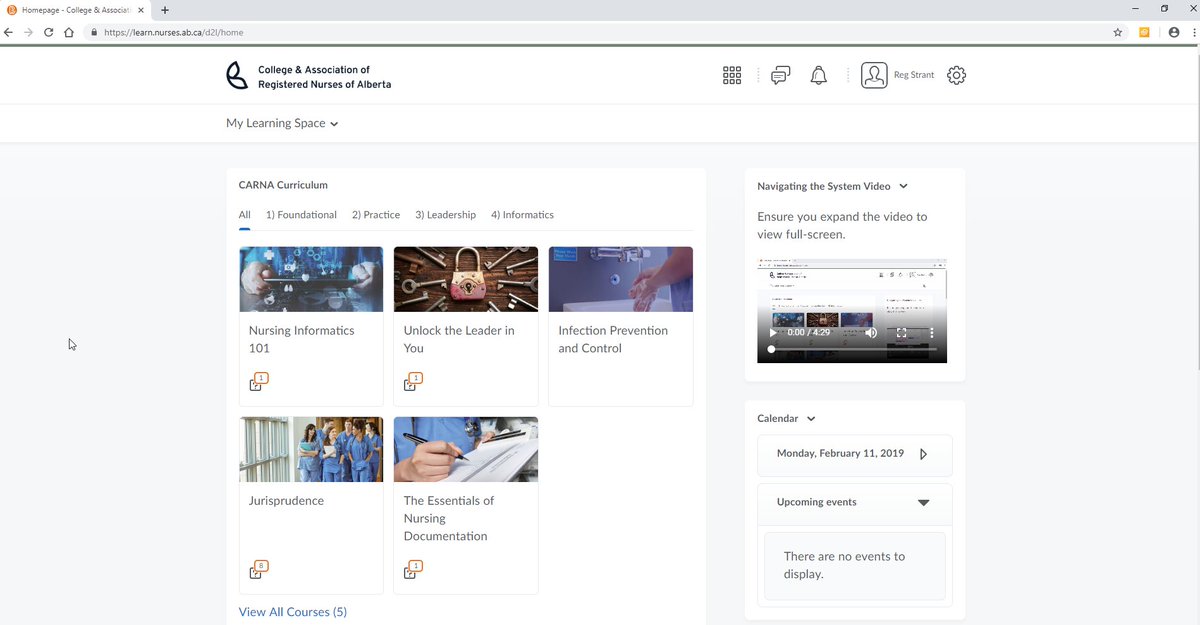Switch to 3) Leadership tab
This screenshot has width=1200, height=625.
445,215
